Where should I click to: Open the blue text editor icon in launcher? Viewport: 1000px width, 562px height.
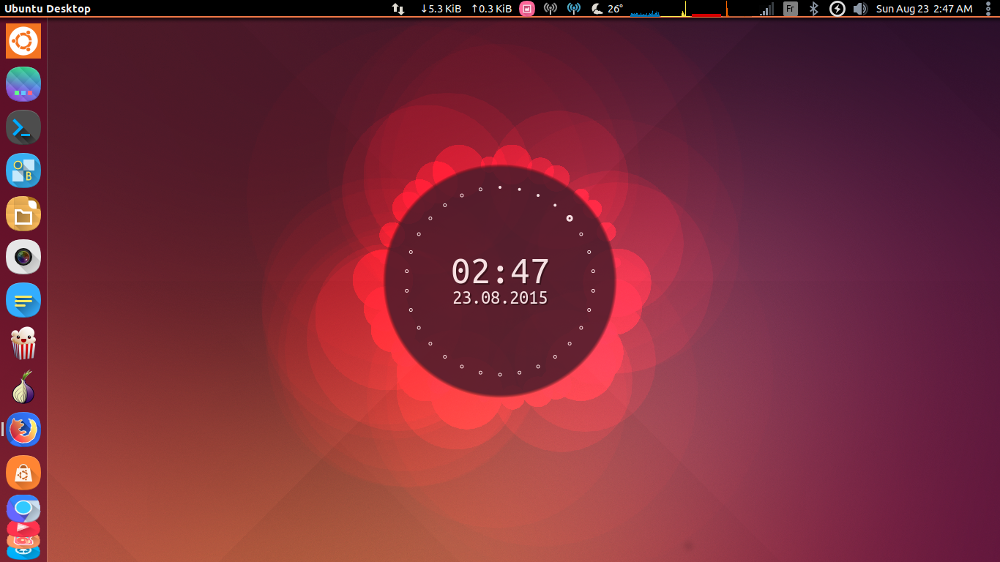pos(24,300)
